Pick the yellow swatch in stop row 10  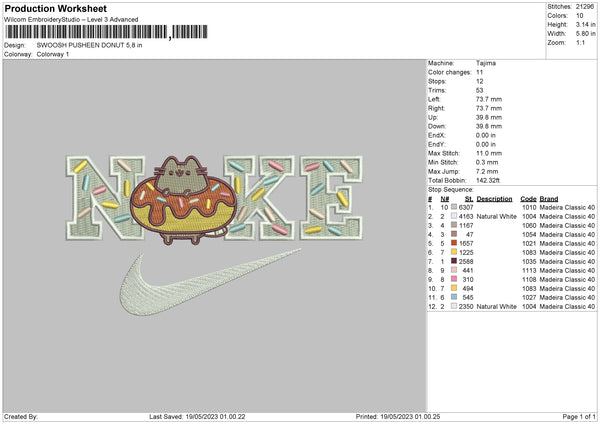[454, 288]
